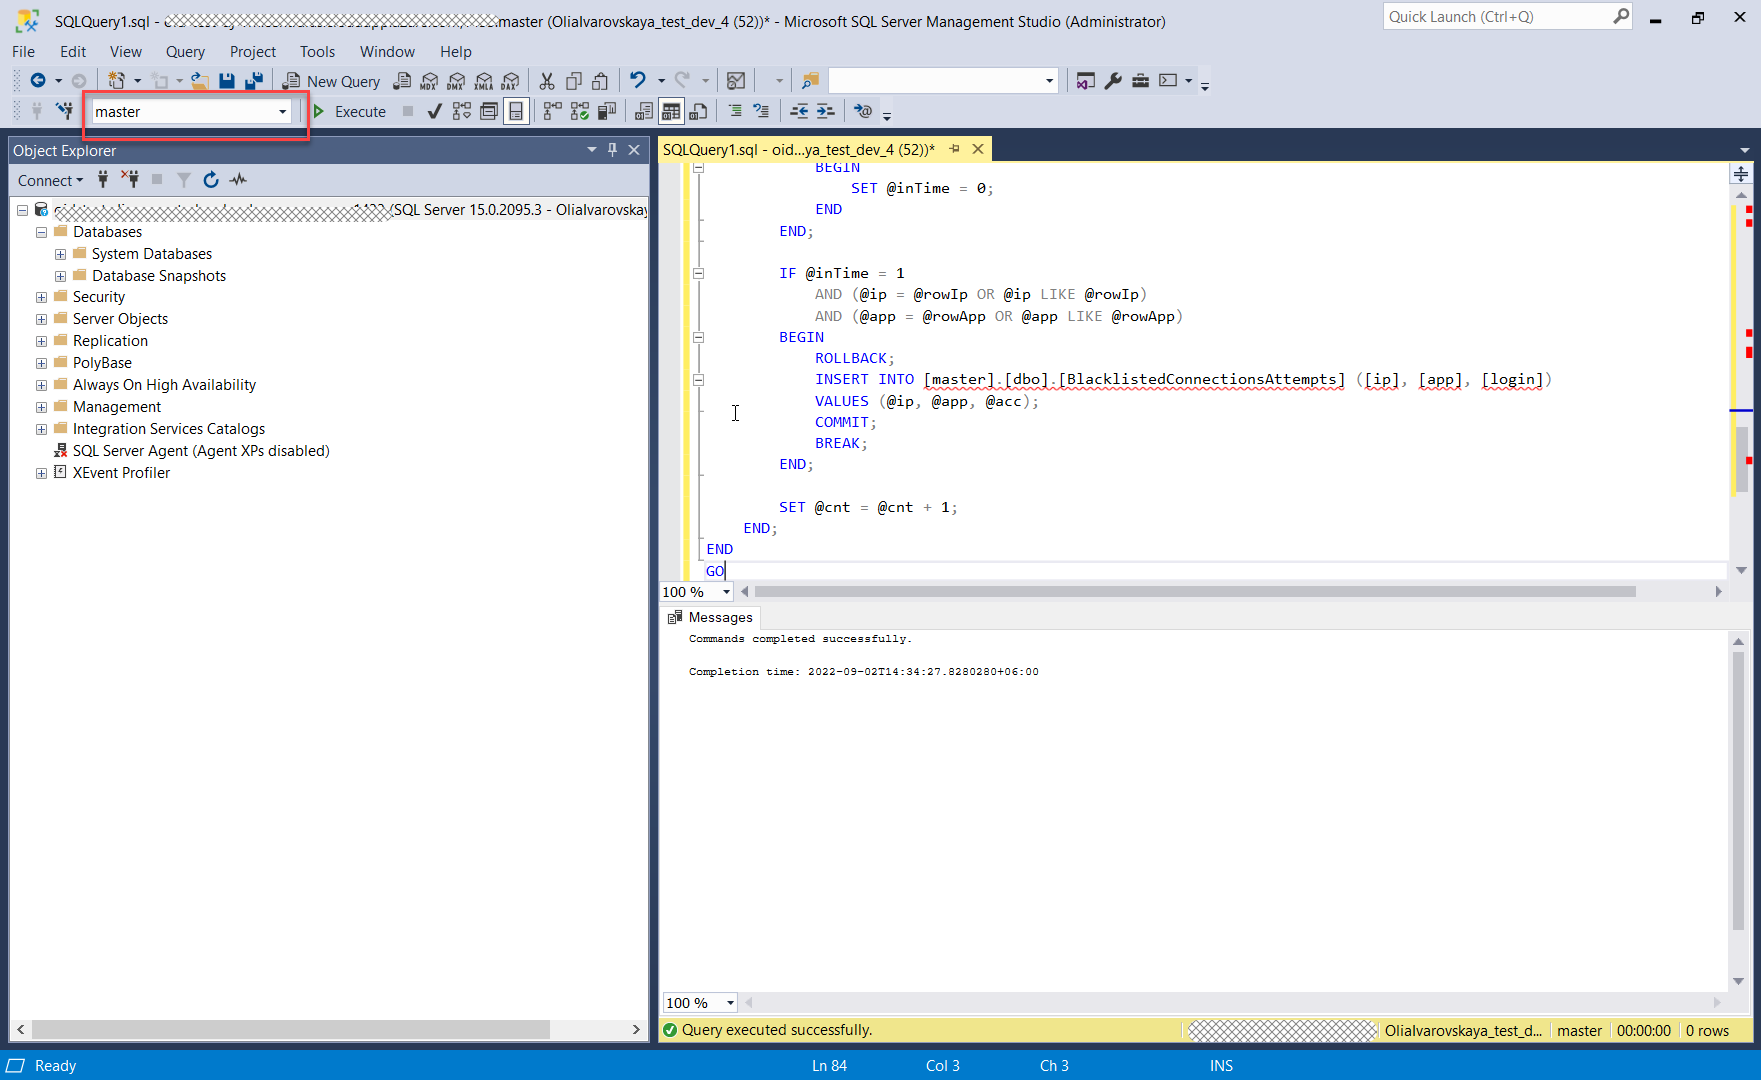The image size is (1761, 1080).
Task: Click the New Project icon in toolbar
Action: tap(117, 81)
